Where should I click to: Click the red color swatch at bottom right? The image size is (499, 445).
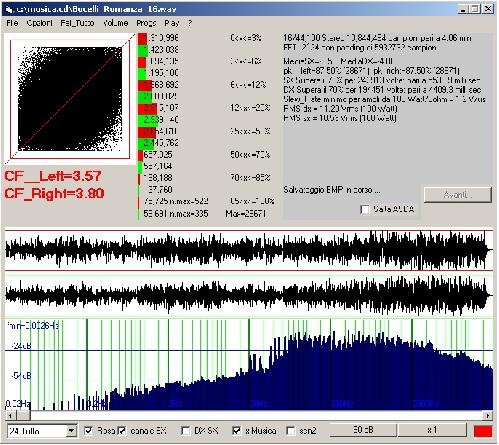[x=483, y=431]
